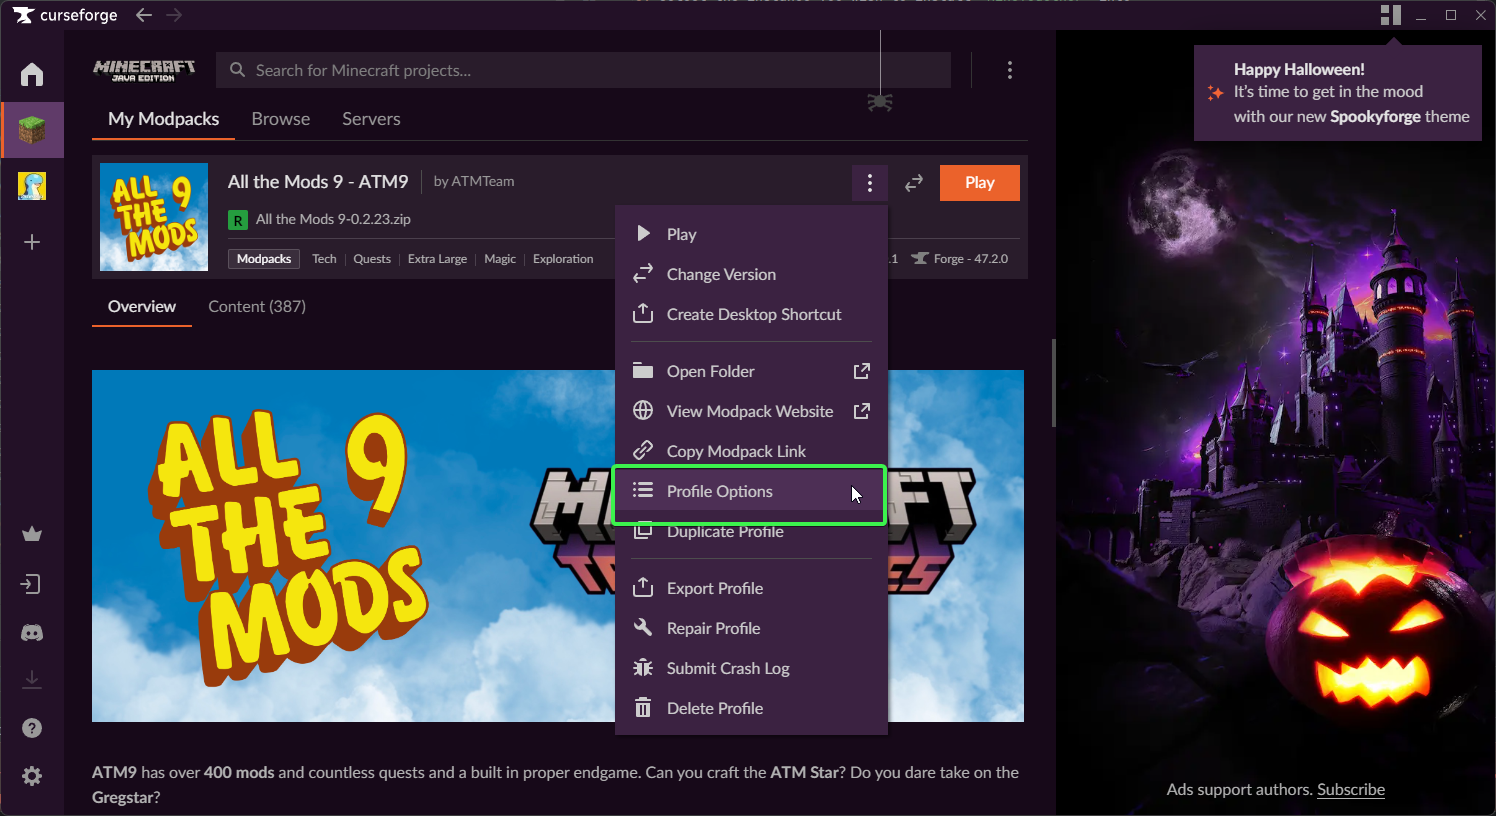Click the Tech category tag
Image resolution: width=1496 pixels, height=816 pixels.
pos(324,259)
